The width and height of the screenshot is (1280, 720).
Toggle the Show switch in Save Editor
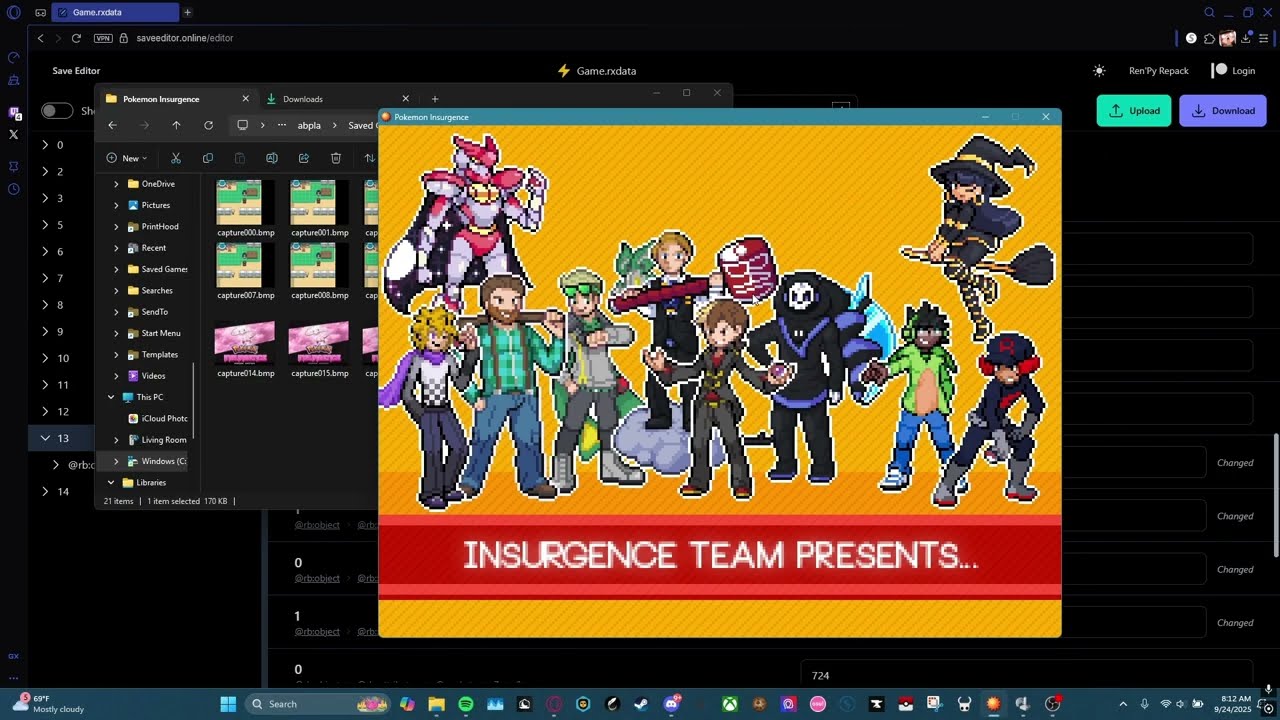[x=57, y=111]
